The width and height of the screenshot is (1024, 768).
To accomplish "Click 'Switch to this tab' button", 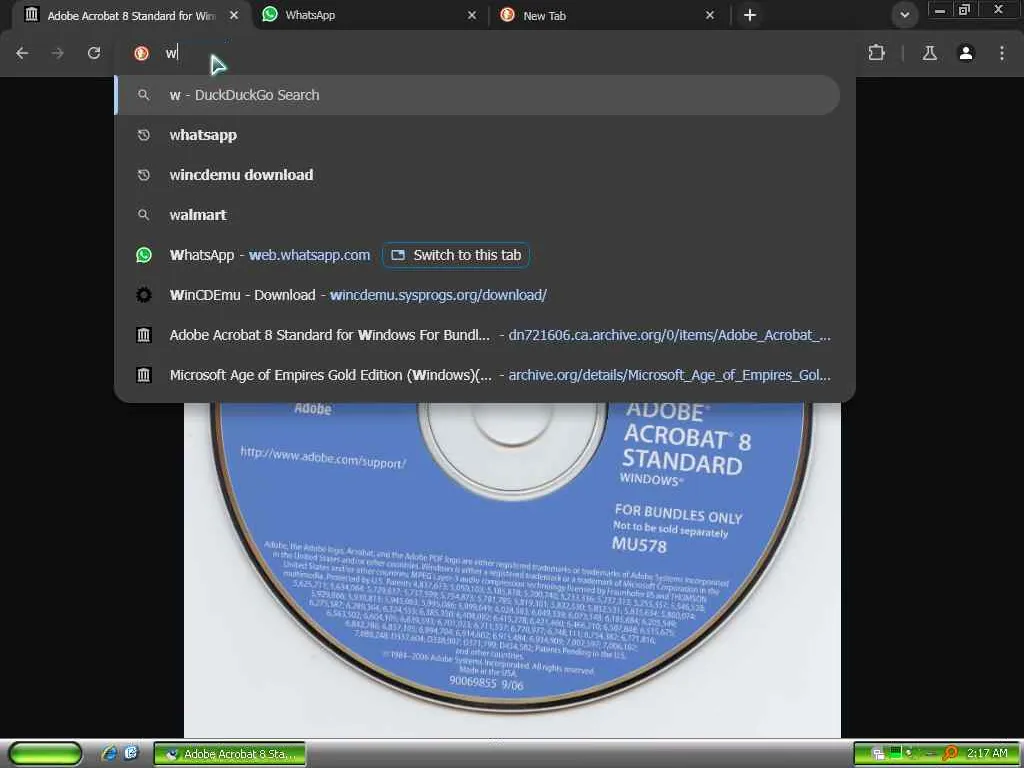I will click(456, 255).
